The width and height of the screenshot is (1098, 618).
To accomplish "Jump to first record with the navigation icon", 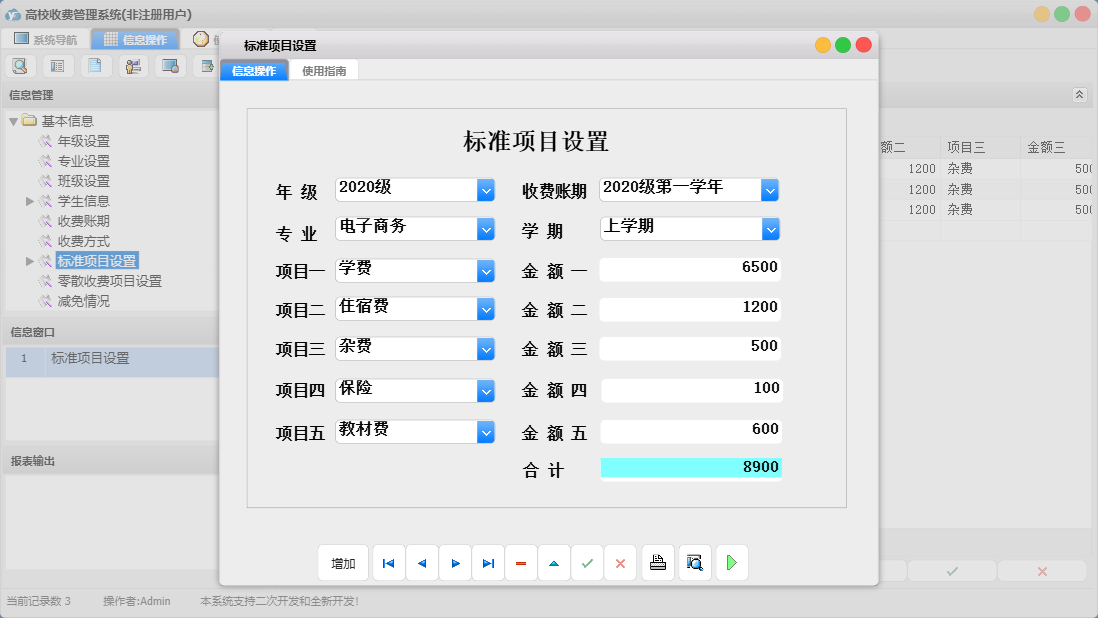I will click(388, 562).
